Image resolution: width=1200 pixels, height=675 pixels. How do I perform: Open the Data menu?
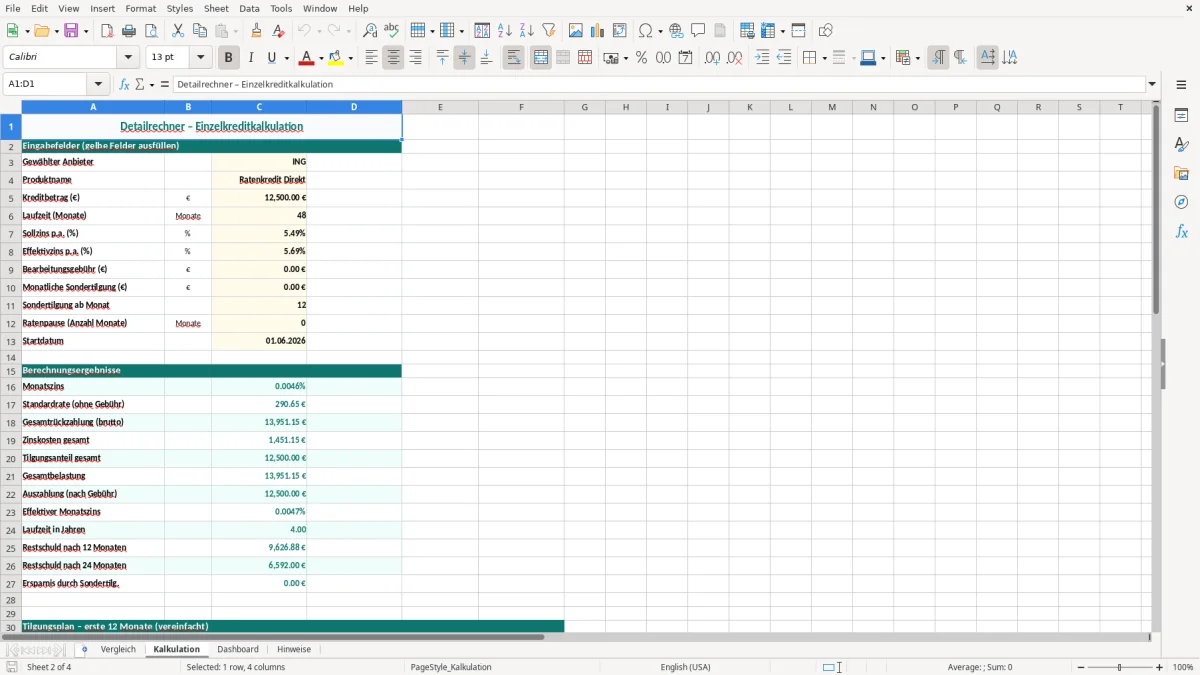[250, 8]
